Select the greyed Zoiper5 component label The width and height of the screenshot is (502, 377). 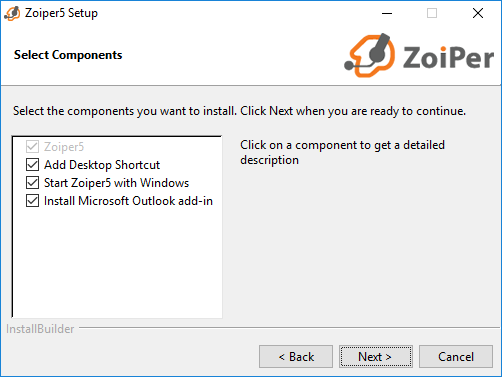click(x=64, y=147)
